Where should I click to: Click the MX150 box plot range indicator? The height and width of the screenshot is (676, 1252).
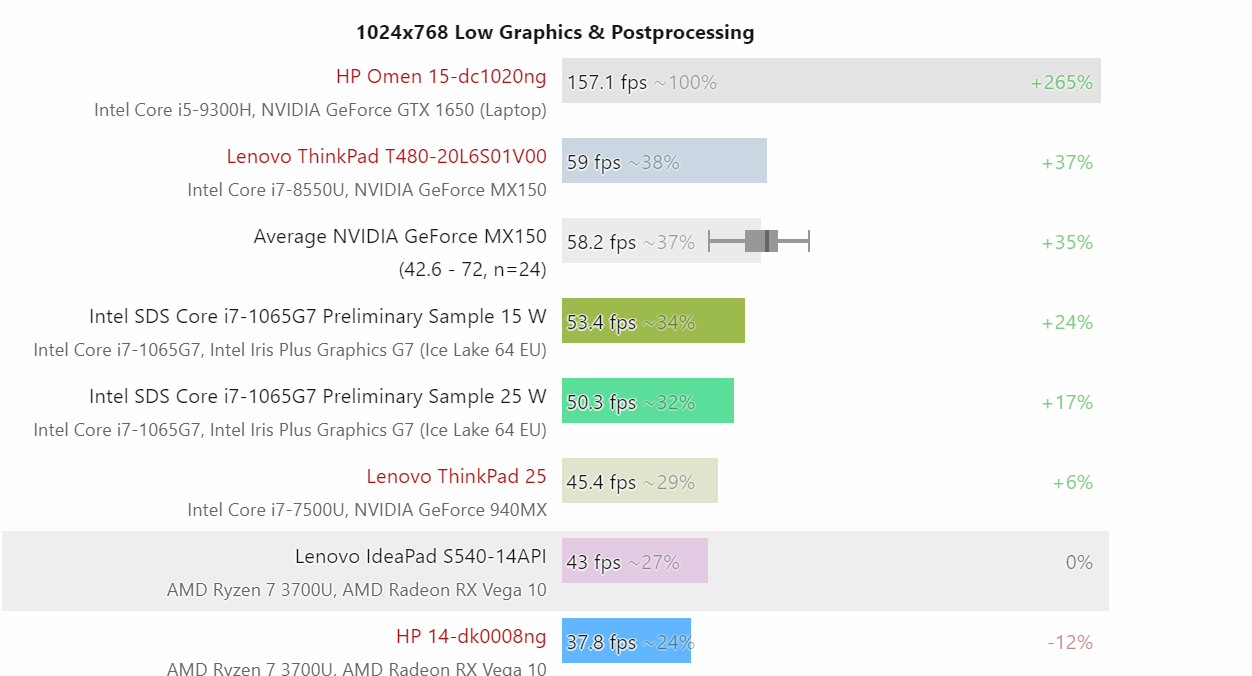click(x=759, y=241)
